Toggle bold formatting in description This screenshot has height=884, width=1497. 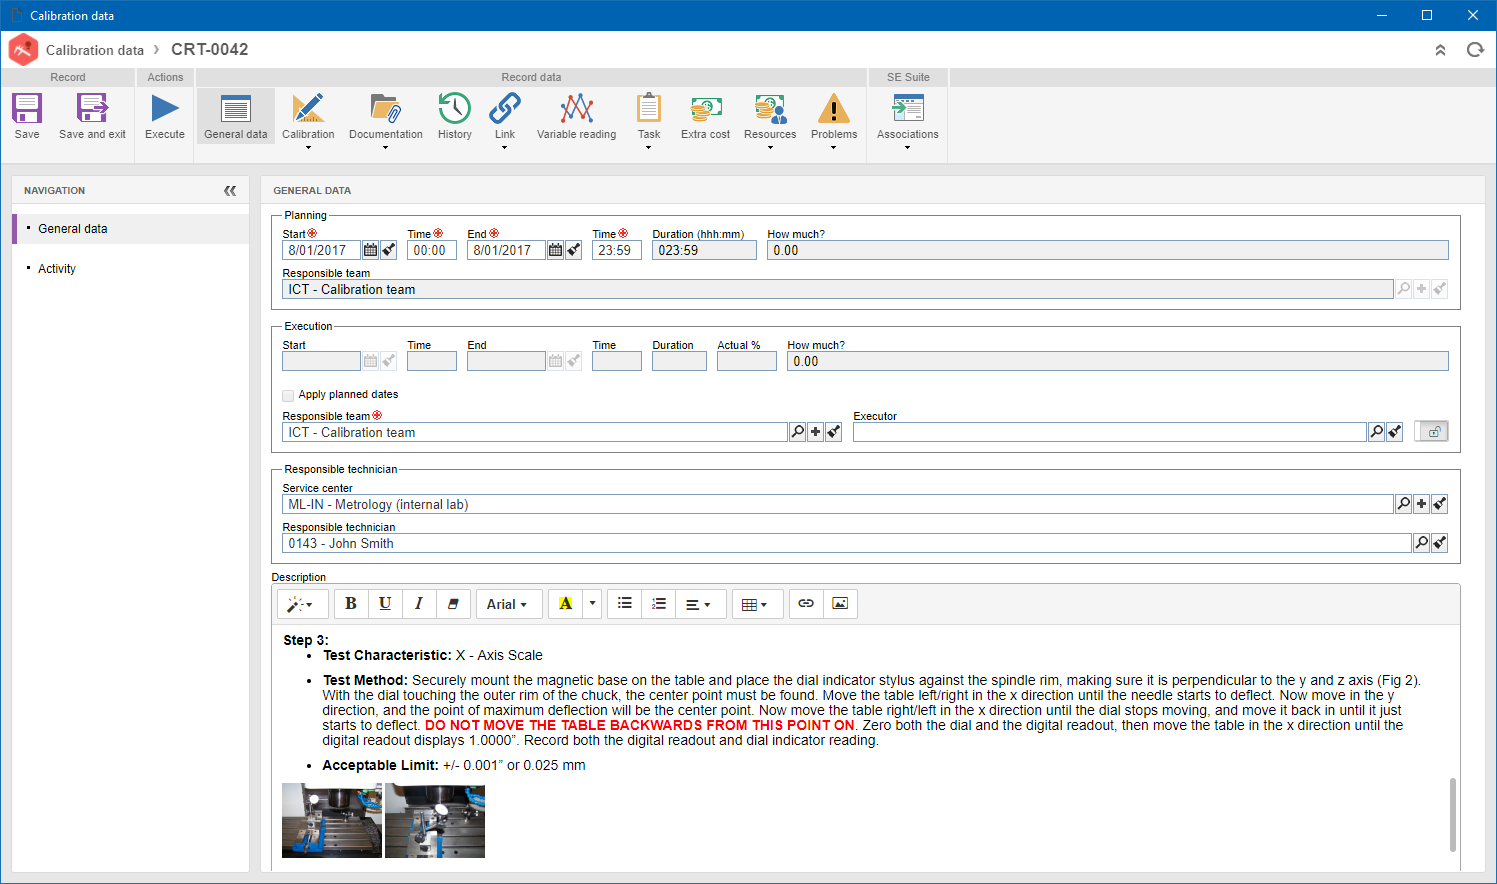click(x=351, y=604)
